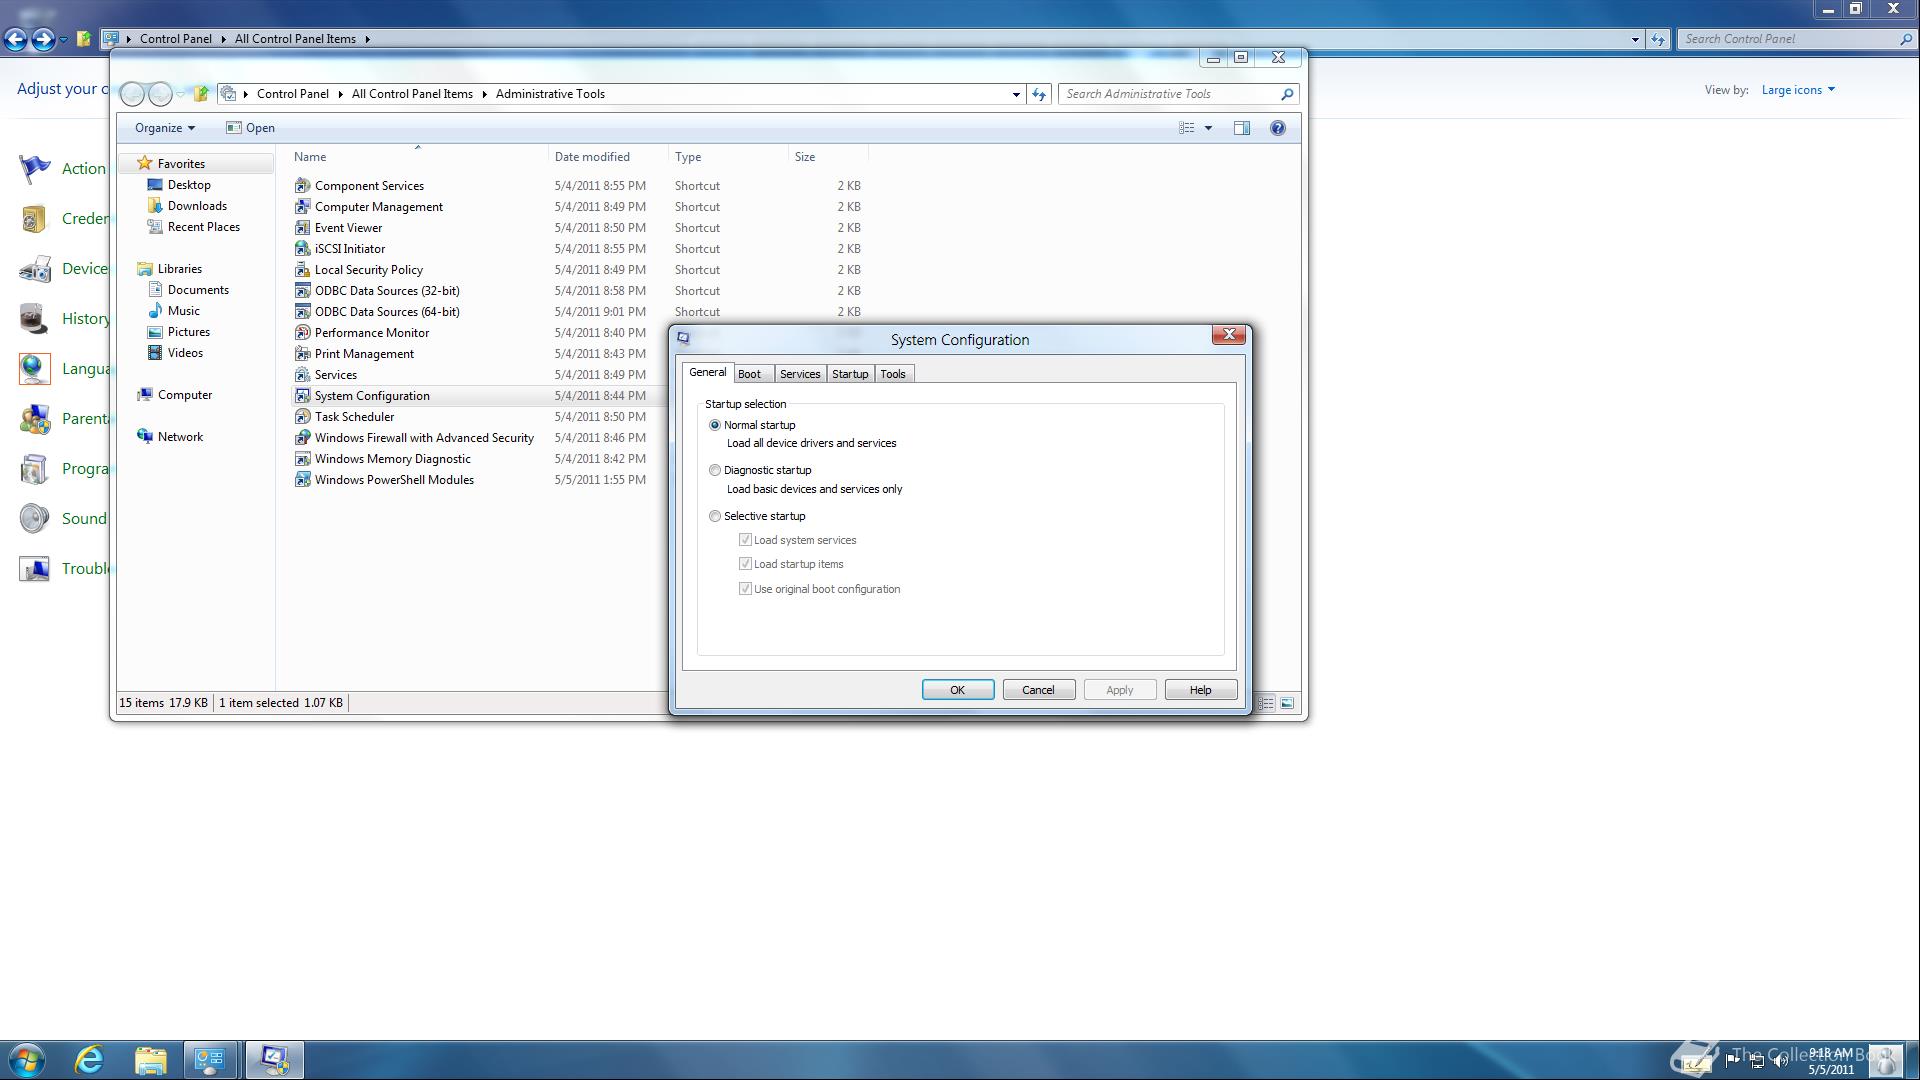Screen dimensions: 1920x1080
Task: Select Diagnostic startup radio button
Action: coord(715,470)
